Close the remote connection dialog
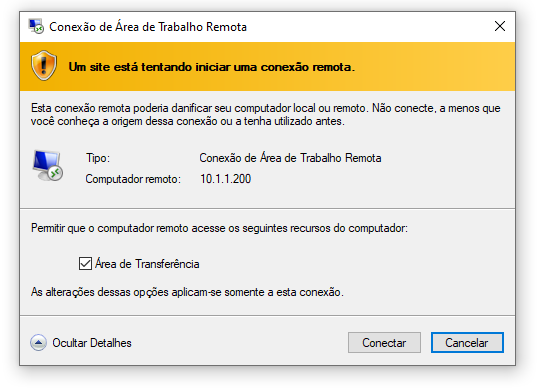The image size is (547, 390). point(500,26)
